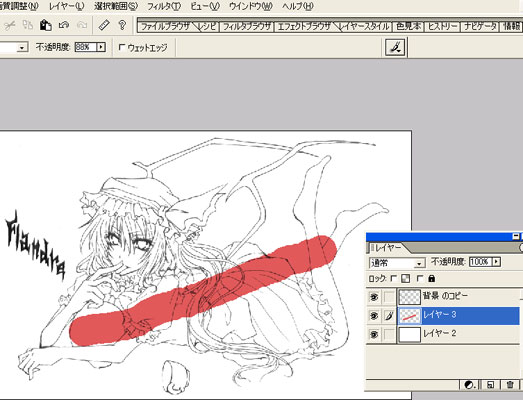The image size is (523, 400).
Task: Toggle the second ロック checkbox beside padlock
Action: click(420, 278)
